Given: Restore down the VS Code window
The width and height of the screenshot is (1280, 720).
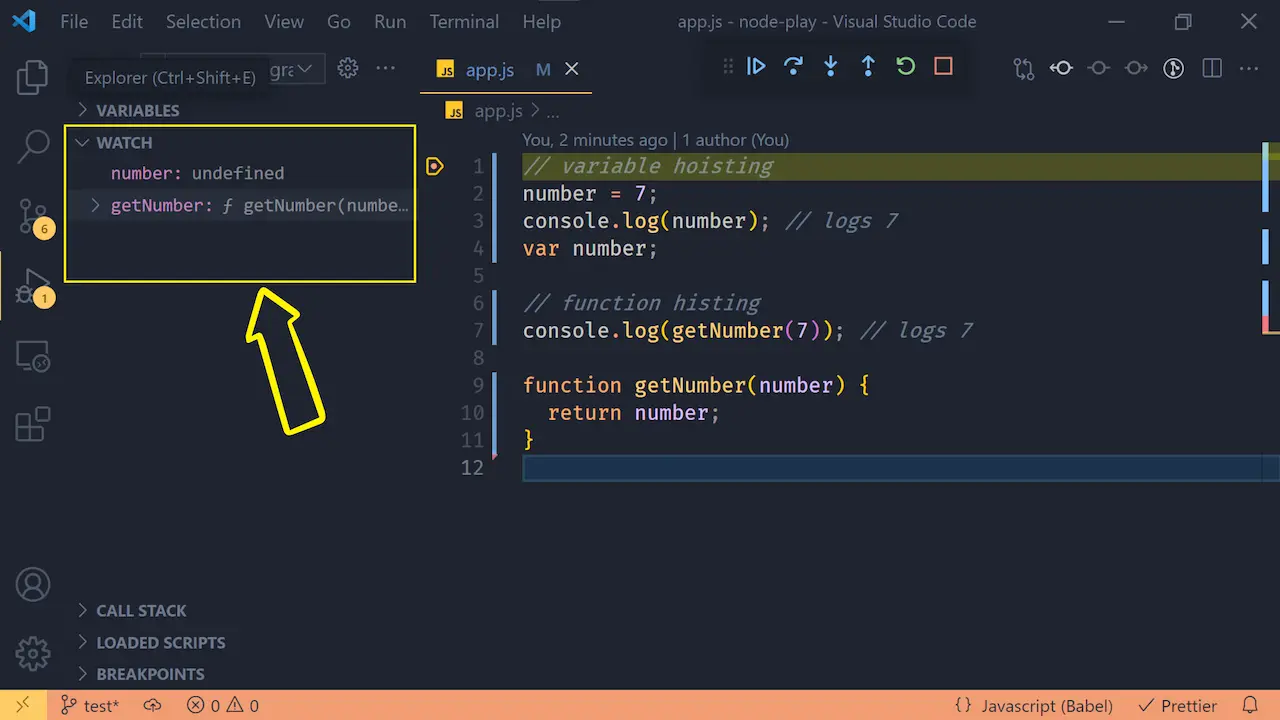Looking at the screenshot, I should point(1183,21).
